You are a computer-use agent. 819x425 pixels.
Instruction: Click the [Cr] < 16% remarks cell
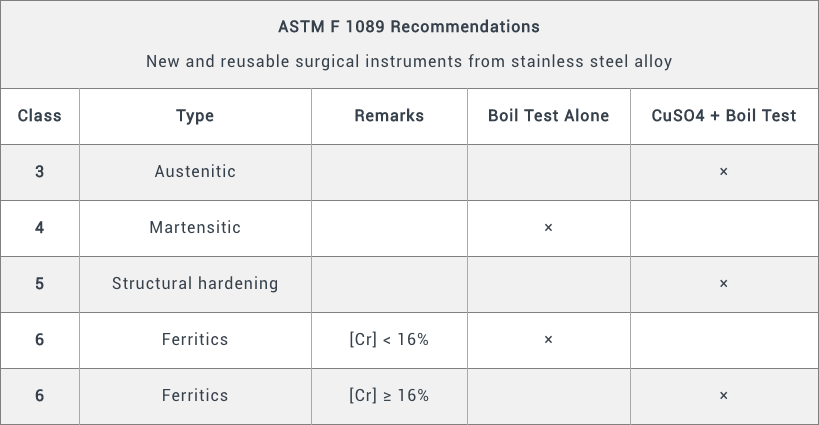click(x=389, y=340)
